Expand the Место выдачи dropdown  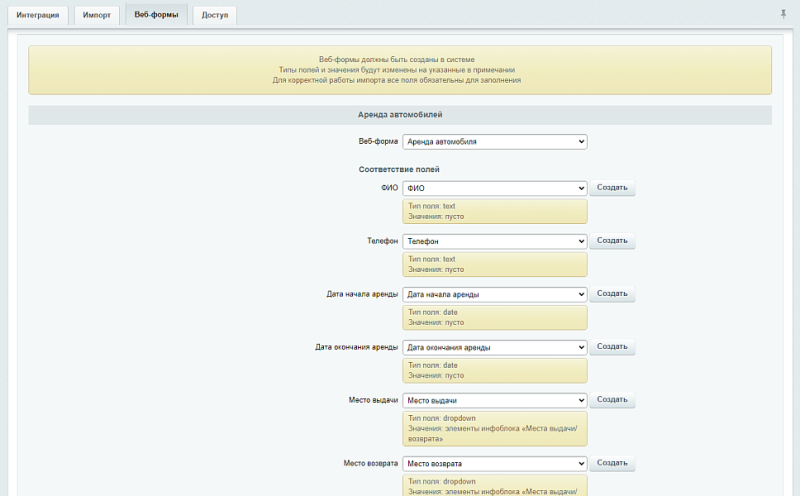494,400
